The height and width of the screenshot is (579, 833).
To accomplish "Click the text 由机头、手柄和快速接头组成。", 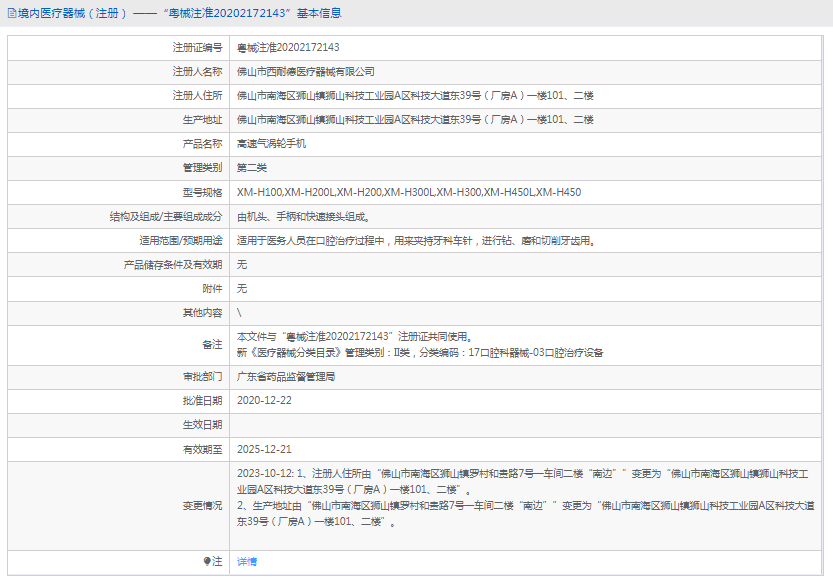I will coord(303,217).
